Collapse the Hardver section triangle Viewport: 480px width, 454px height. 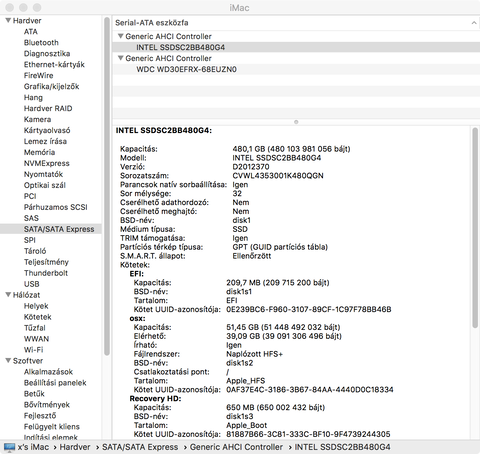click(8, 21)
